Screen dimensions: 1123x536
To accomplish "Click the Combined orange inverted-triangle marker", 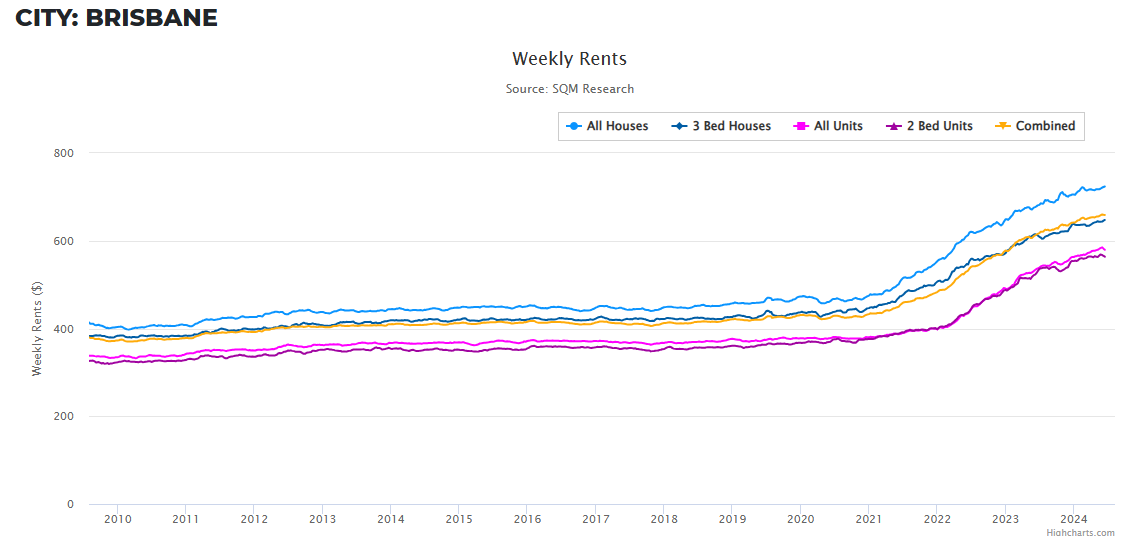I will coord(1002,127).
